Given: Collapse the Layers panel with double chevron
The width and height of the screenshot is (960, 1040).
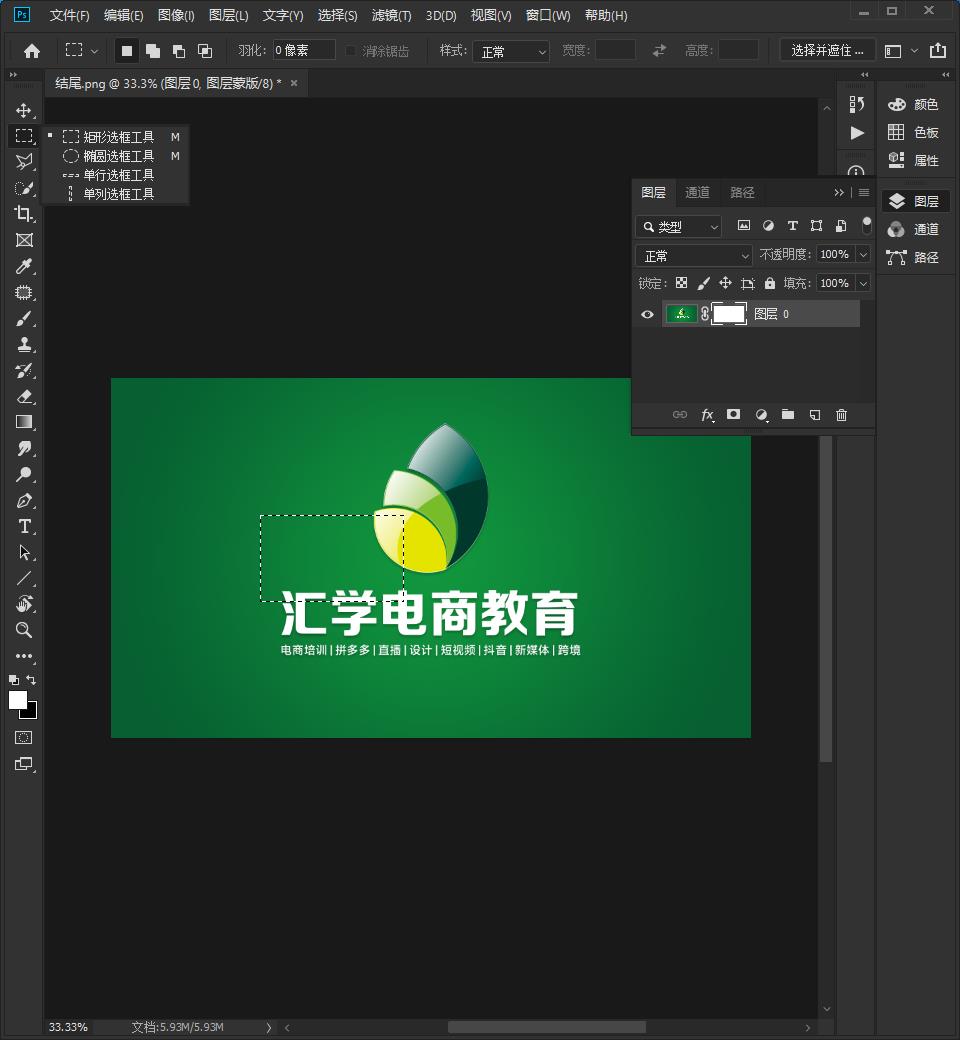Looking at the screenshot, I should coord(839,192).
